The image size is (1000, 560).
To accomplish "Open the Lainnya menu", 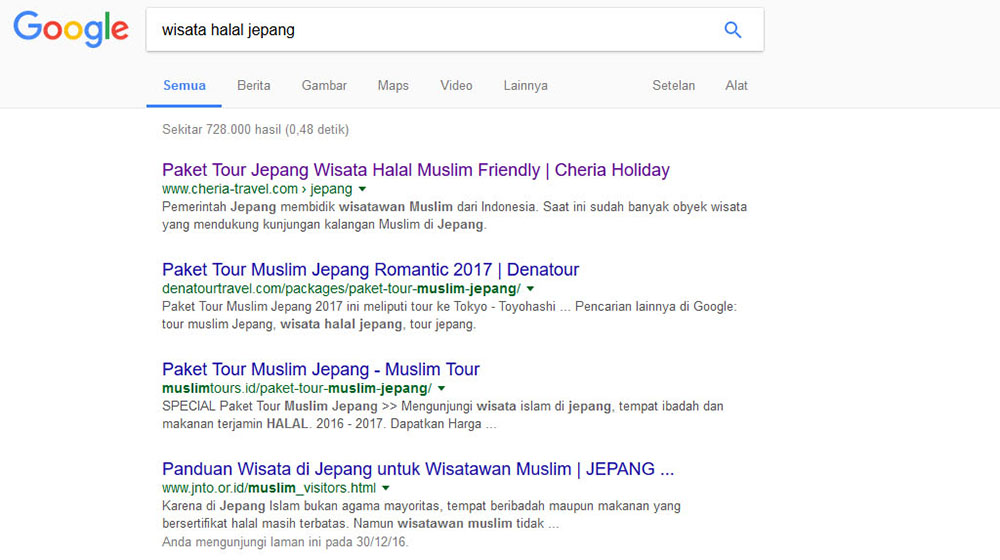I will tap(525, 86).
